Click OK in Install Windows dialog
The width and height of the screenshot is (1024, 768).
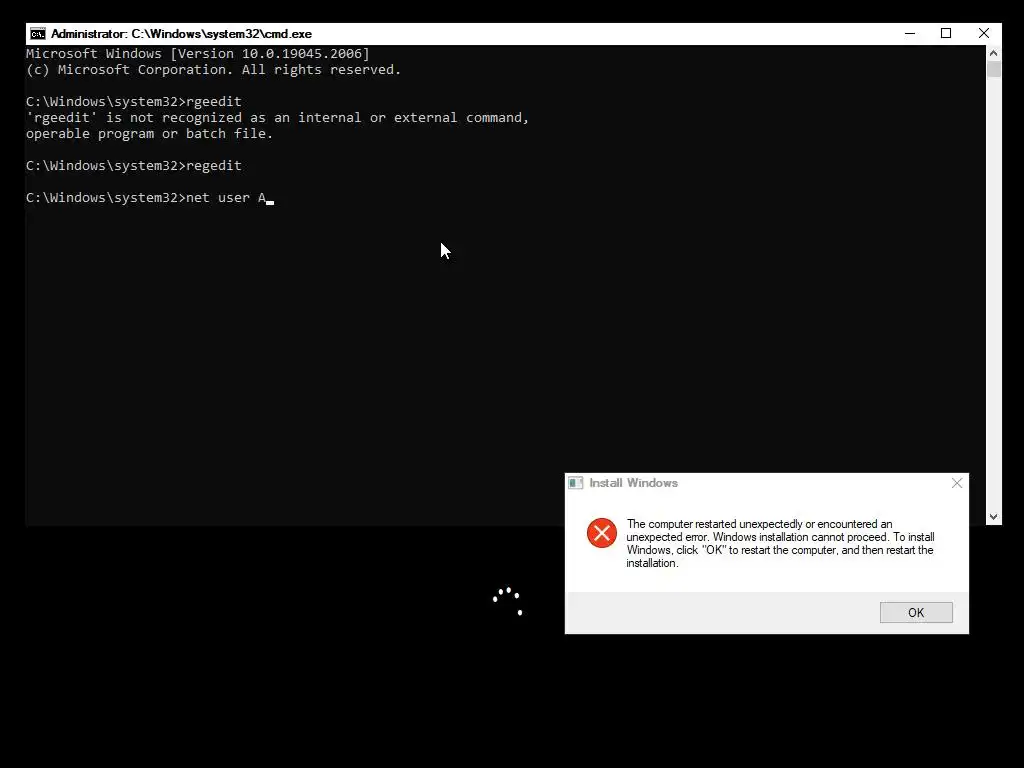tap(916, 613)
